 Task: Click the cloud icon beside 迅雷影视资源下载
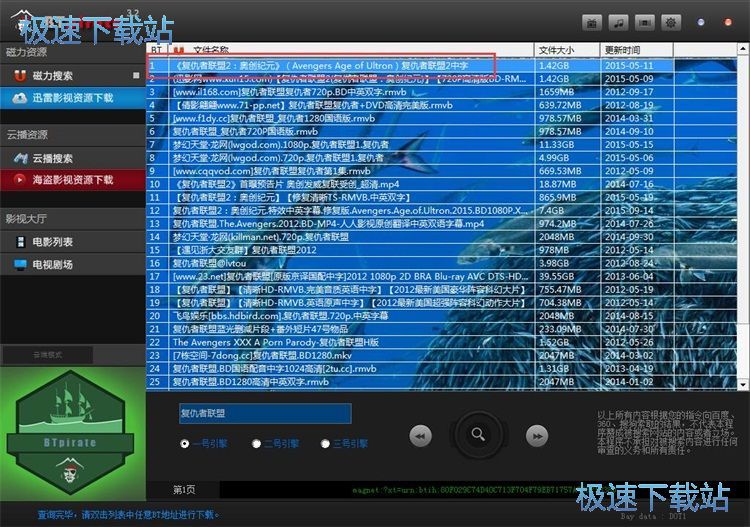pyautogui.click(x=20, y=98)
